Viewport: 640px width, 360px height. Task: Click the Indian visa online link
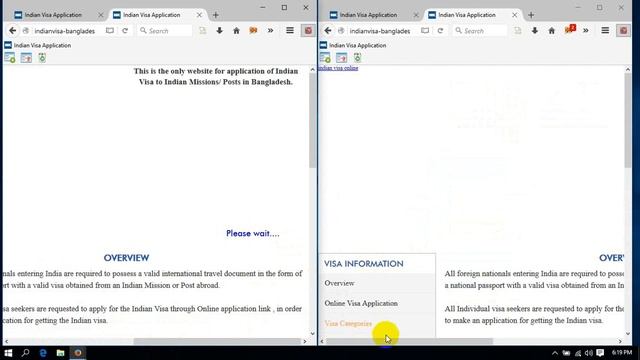pyautogui.click(x=338, y=68)
